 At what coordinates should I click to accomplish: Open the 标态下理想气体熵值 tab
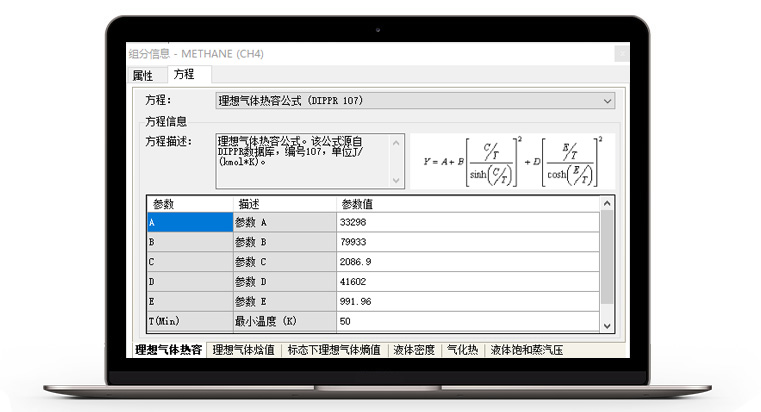point(334,350)
